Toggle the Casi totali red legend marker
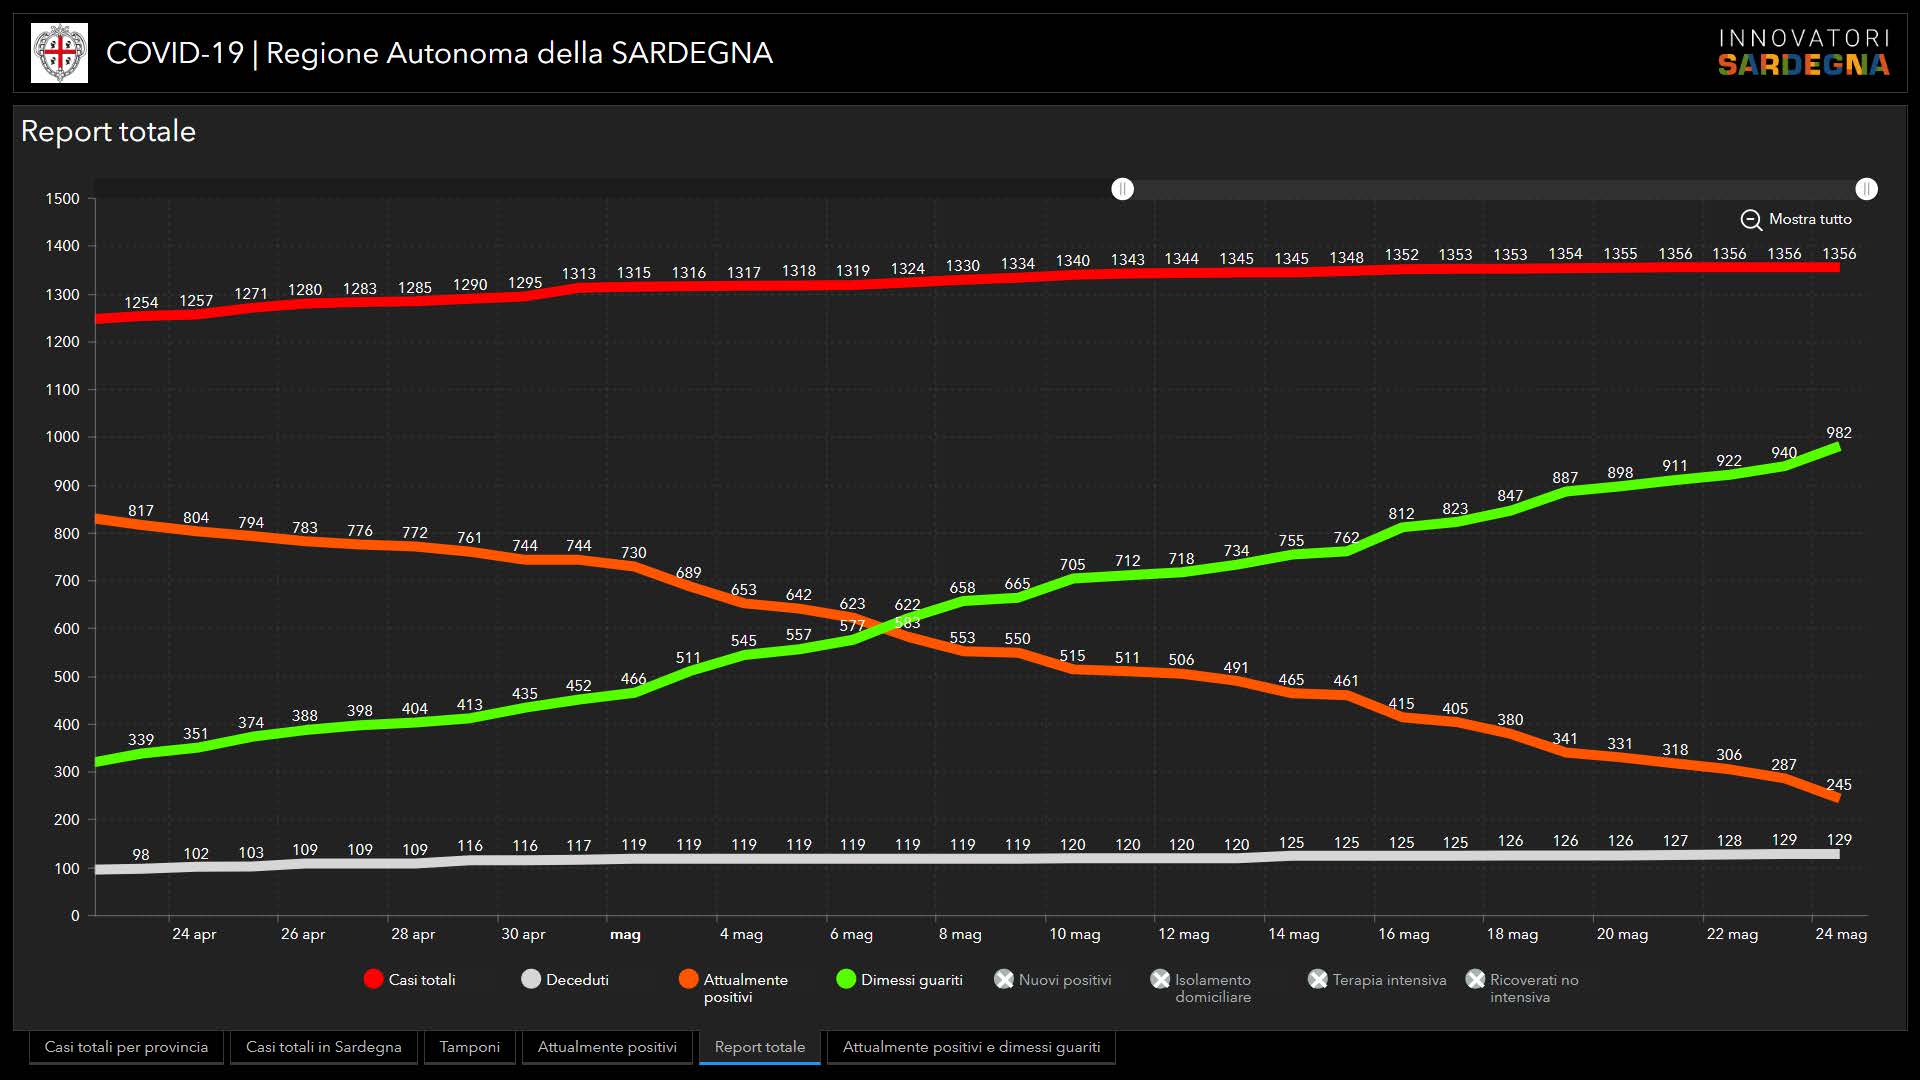Image resolution: width=1920 pixels, height=1080 pixels. click(374, 980)
